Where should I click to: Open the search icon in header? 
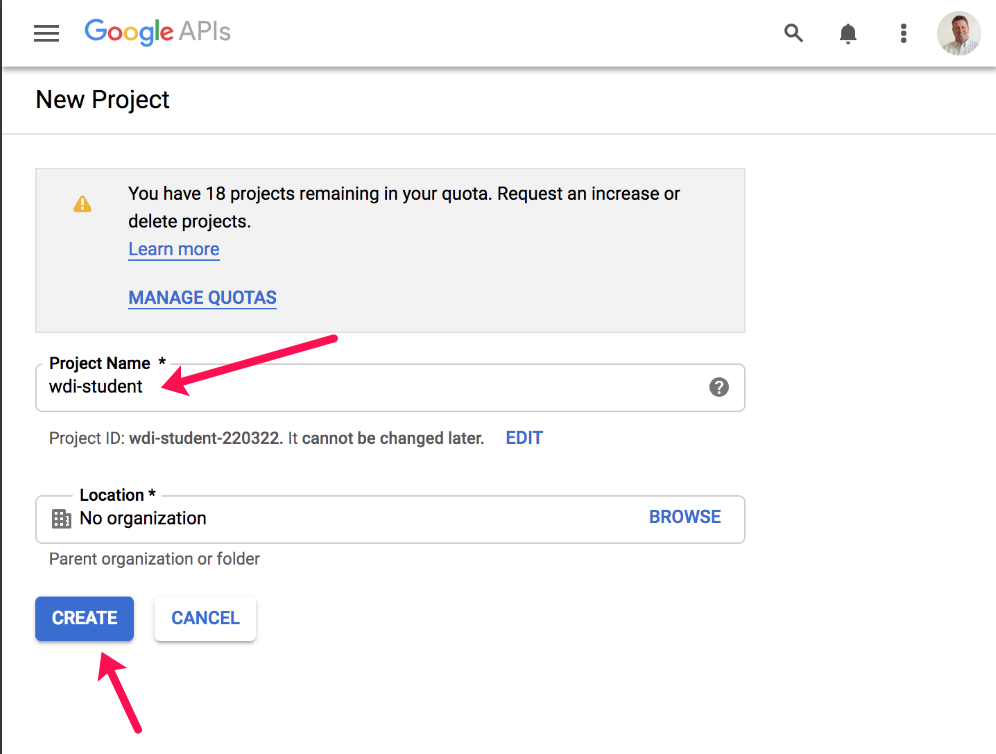click(x=793, y=33)
